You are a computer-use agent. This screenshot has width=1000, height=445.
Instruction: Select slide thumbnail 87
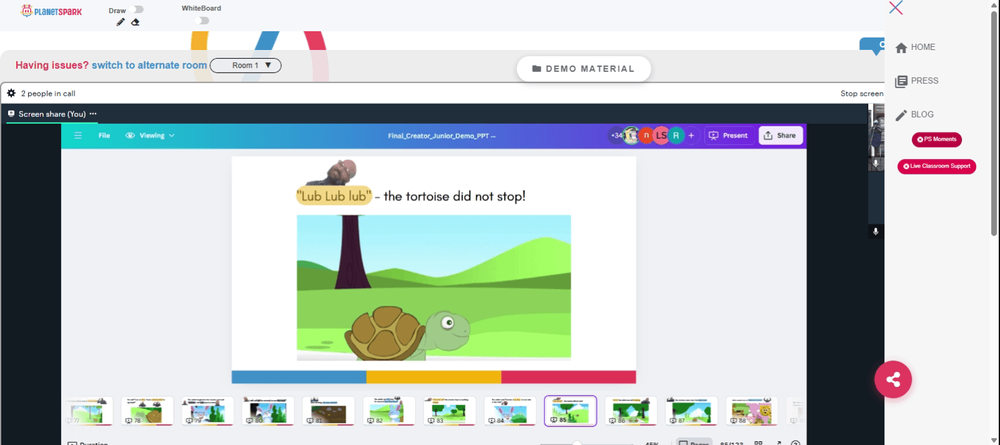[x=691, y=411]
